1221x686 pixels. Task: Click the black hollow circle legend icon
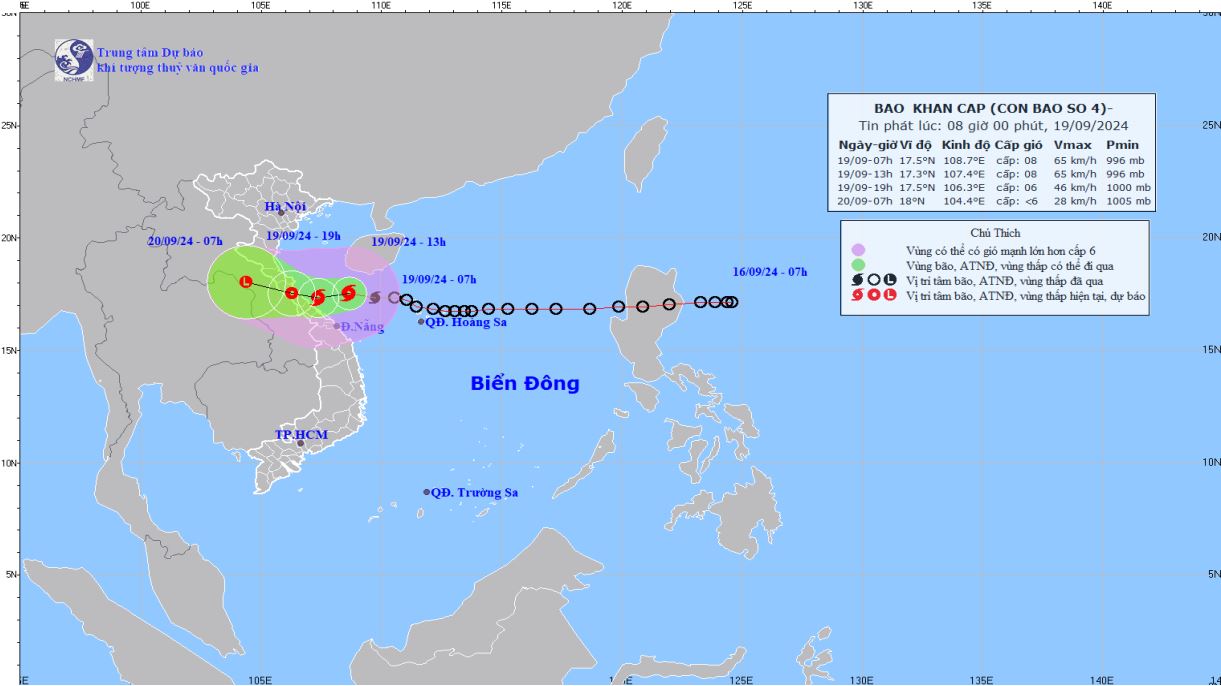click(872, 281)
